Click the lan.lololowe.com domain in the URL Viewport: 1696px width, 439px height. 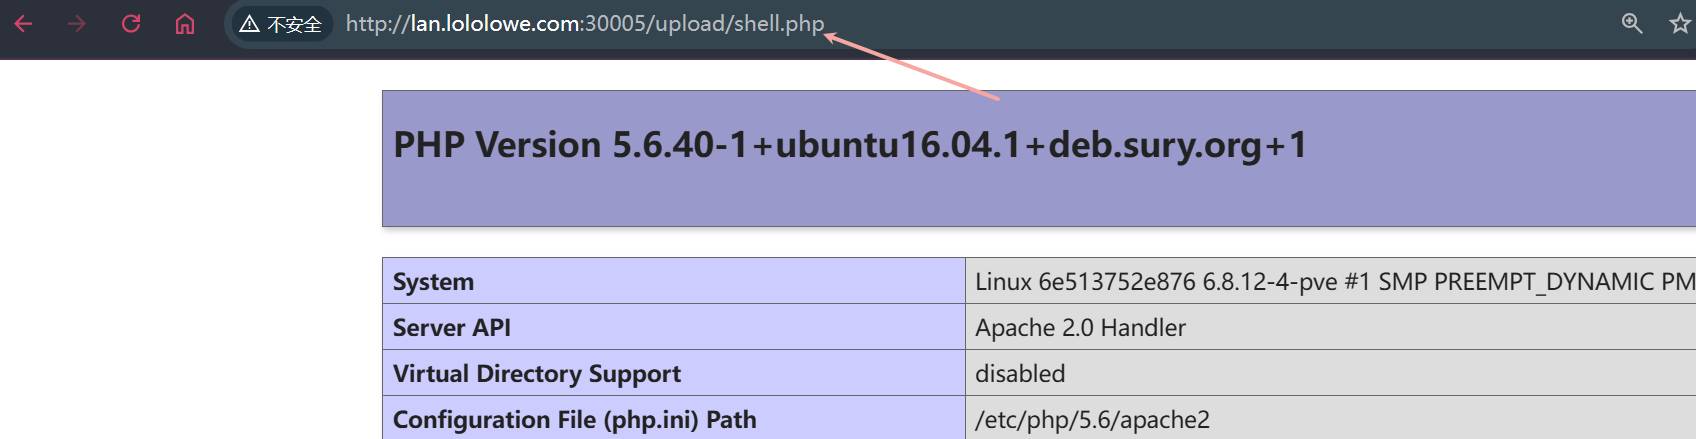tap(495, 24)
